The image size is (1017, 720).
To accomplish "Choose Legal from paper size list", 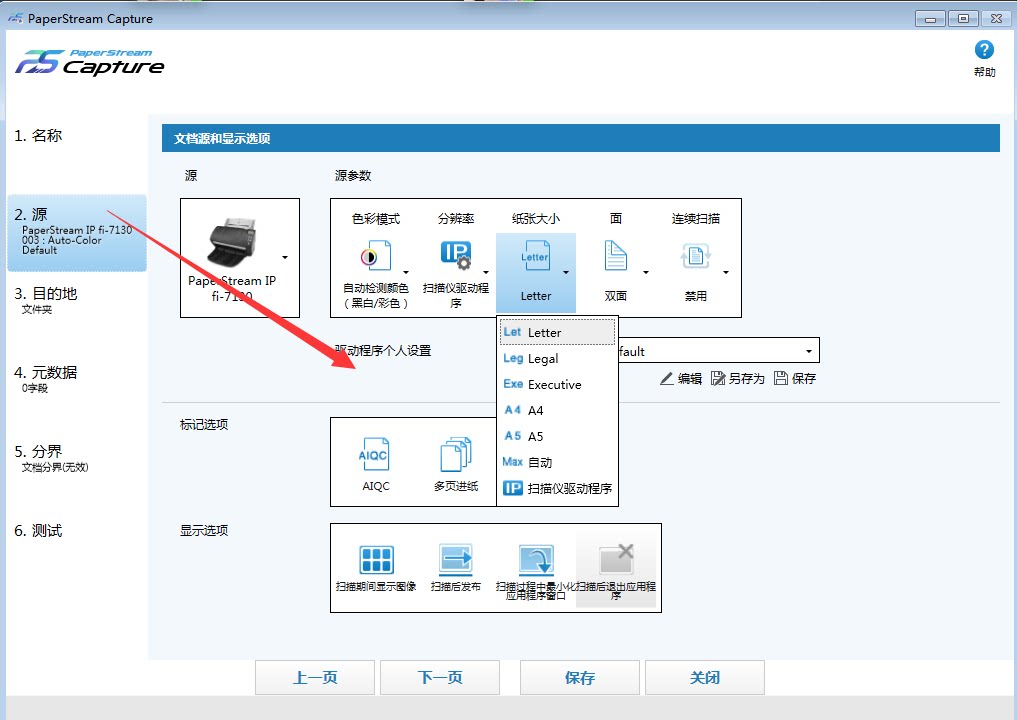I will tap(557, 358).
